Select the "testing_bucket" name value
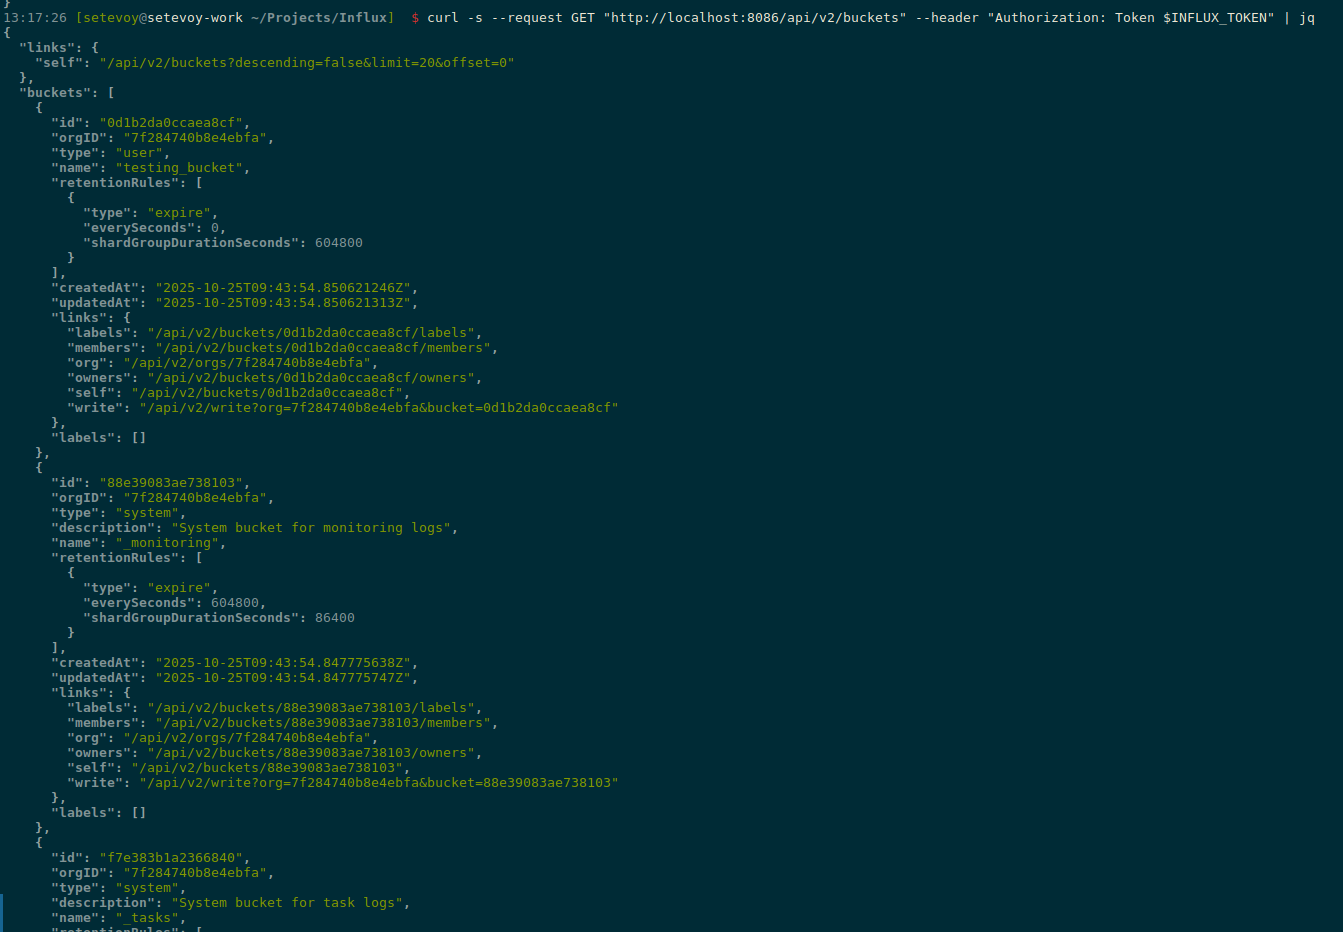 click(x=179, y=168)
